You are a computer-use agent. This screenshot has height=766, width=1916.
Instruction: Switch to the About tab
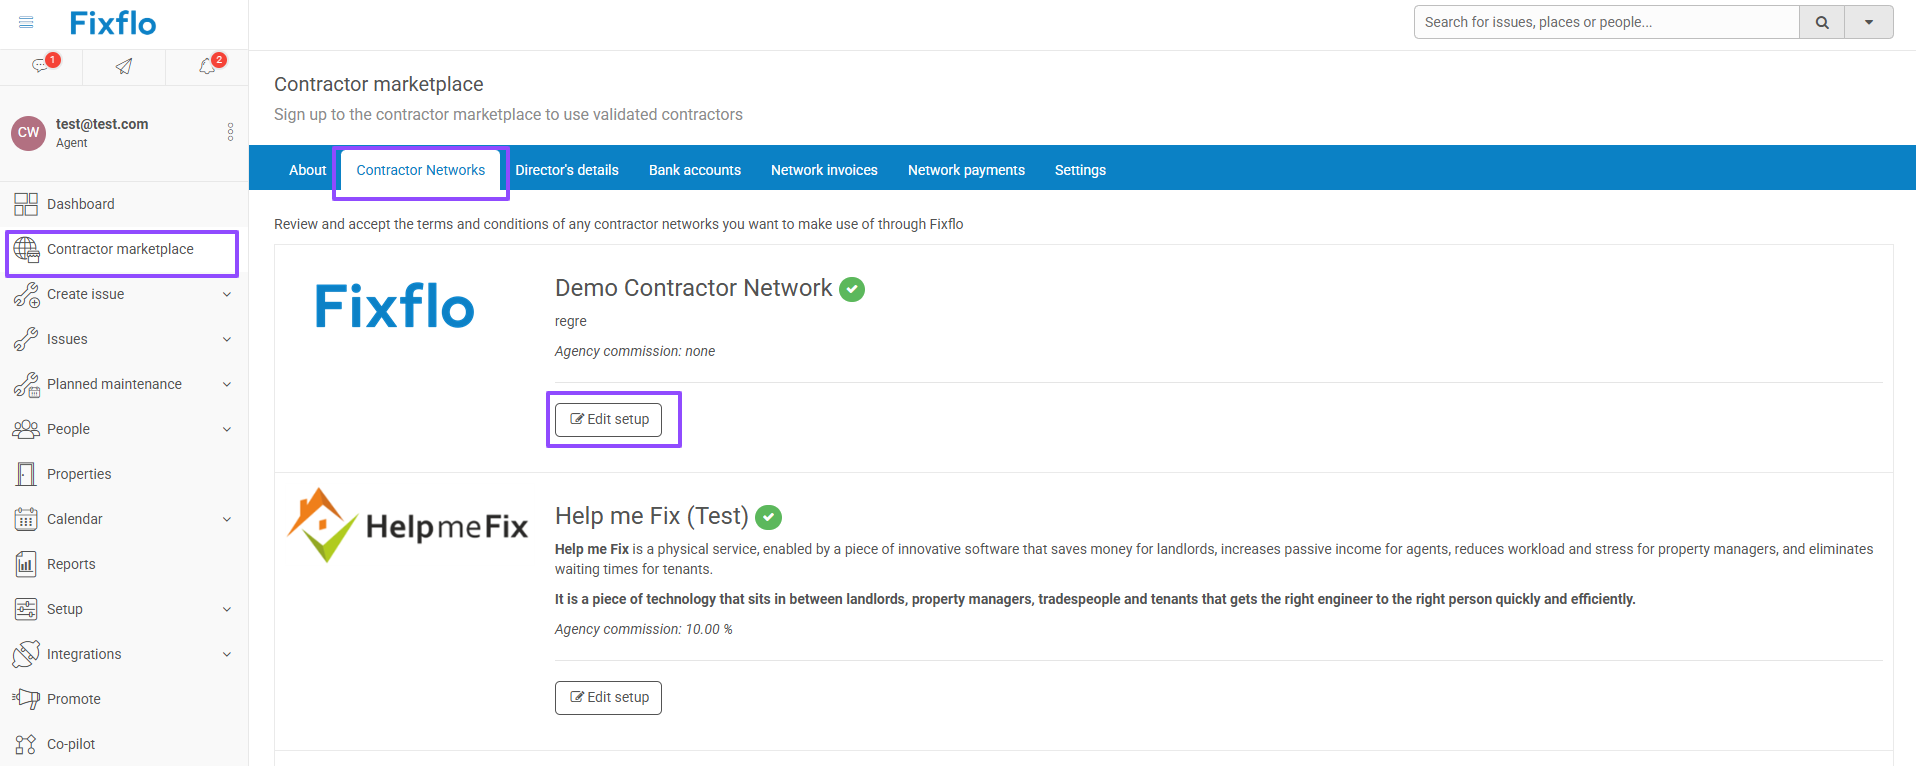coord(307,170)
